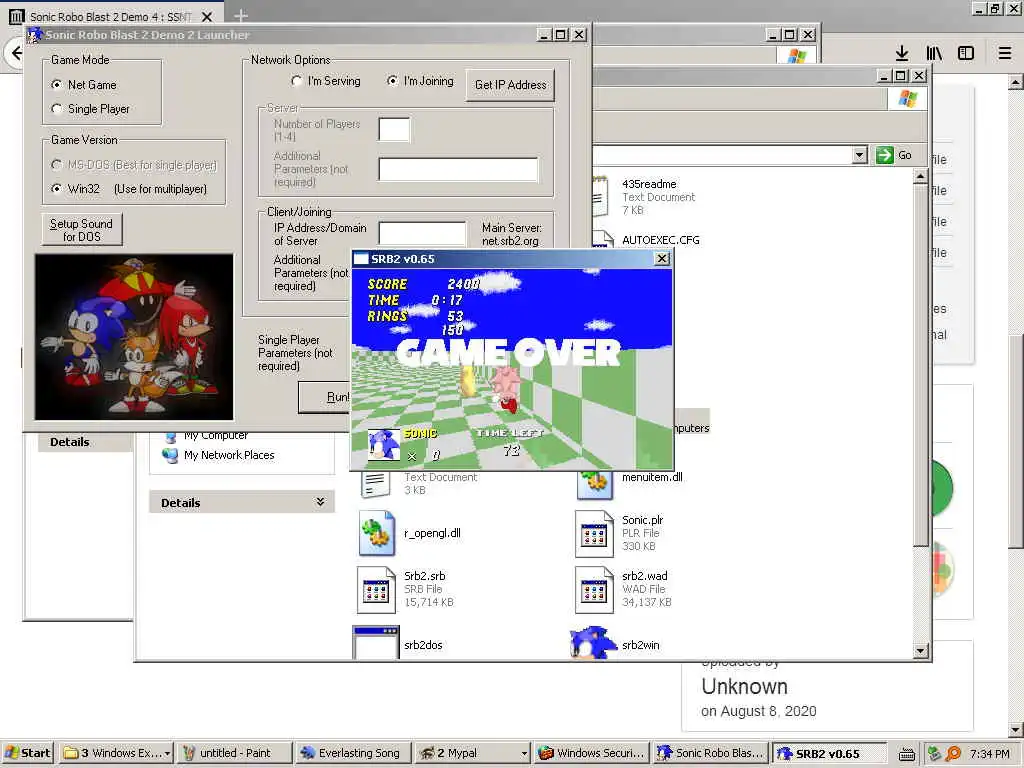Click the keyboard icon in system tray
Image resolution: width=1024 pixels, height=768 pixels.
point(906,754)
